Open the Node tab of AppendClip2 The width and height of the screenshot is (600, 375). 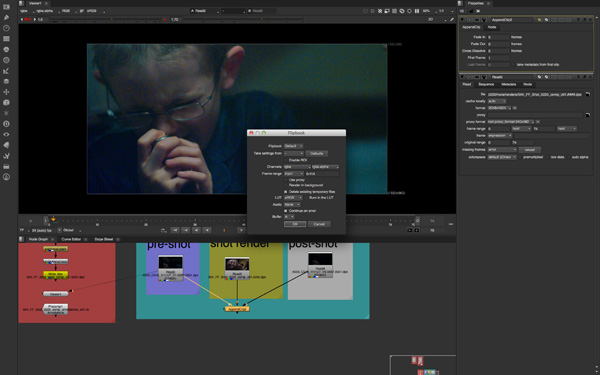[492, 27]
